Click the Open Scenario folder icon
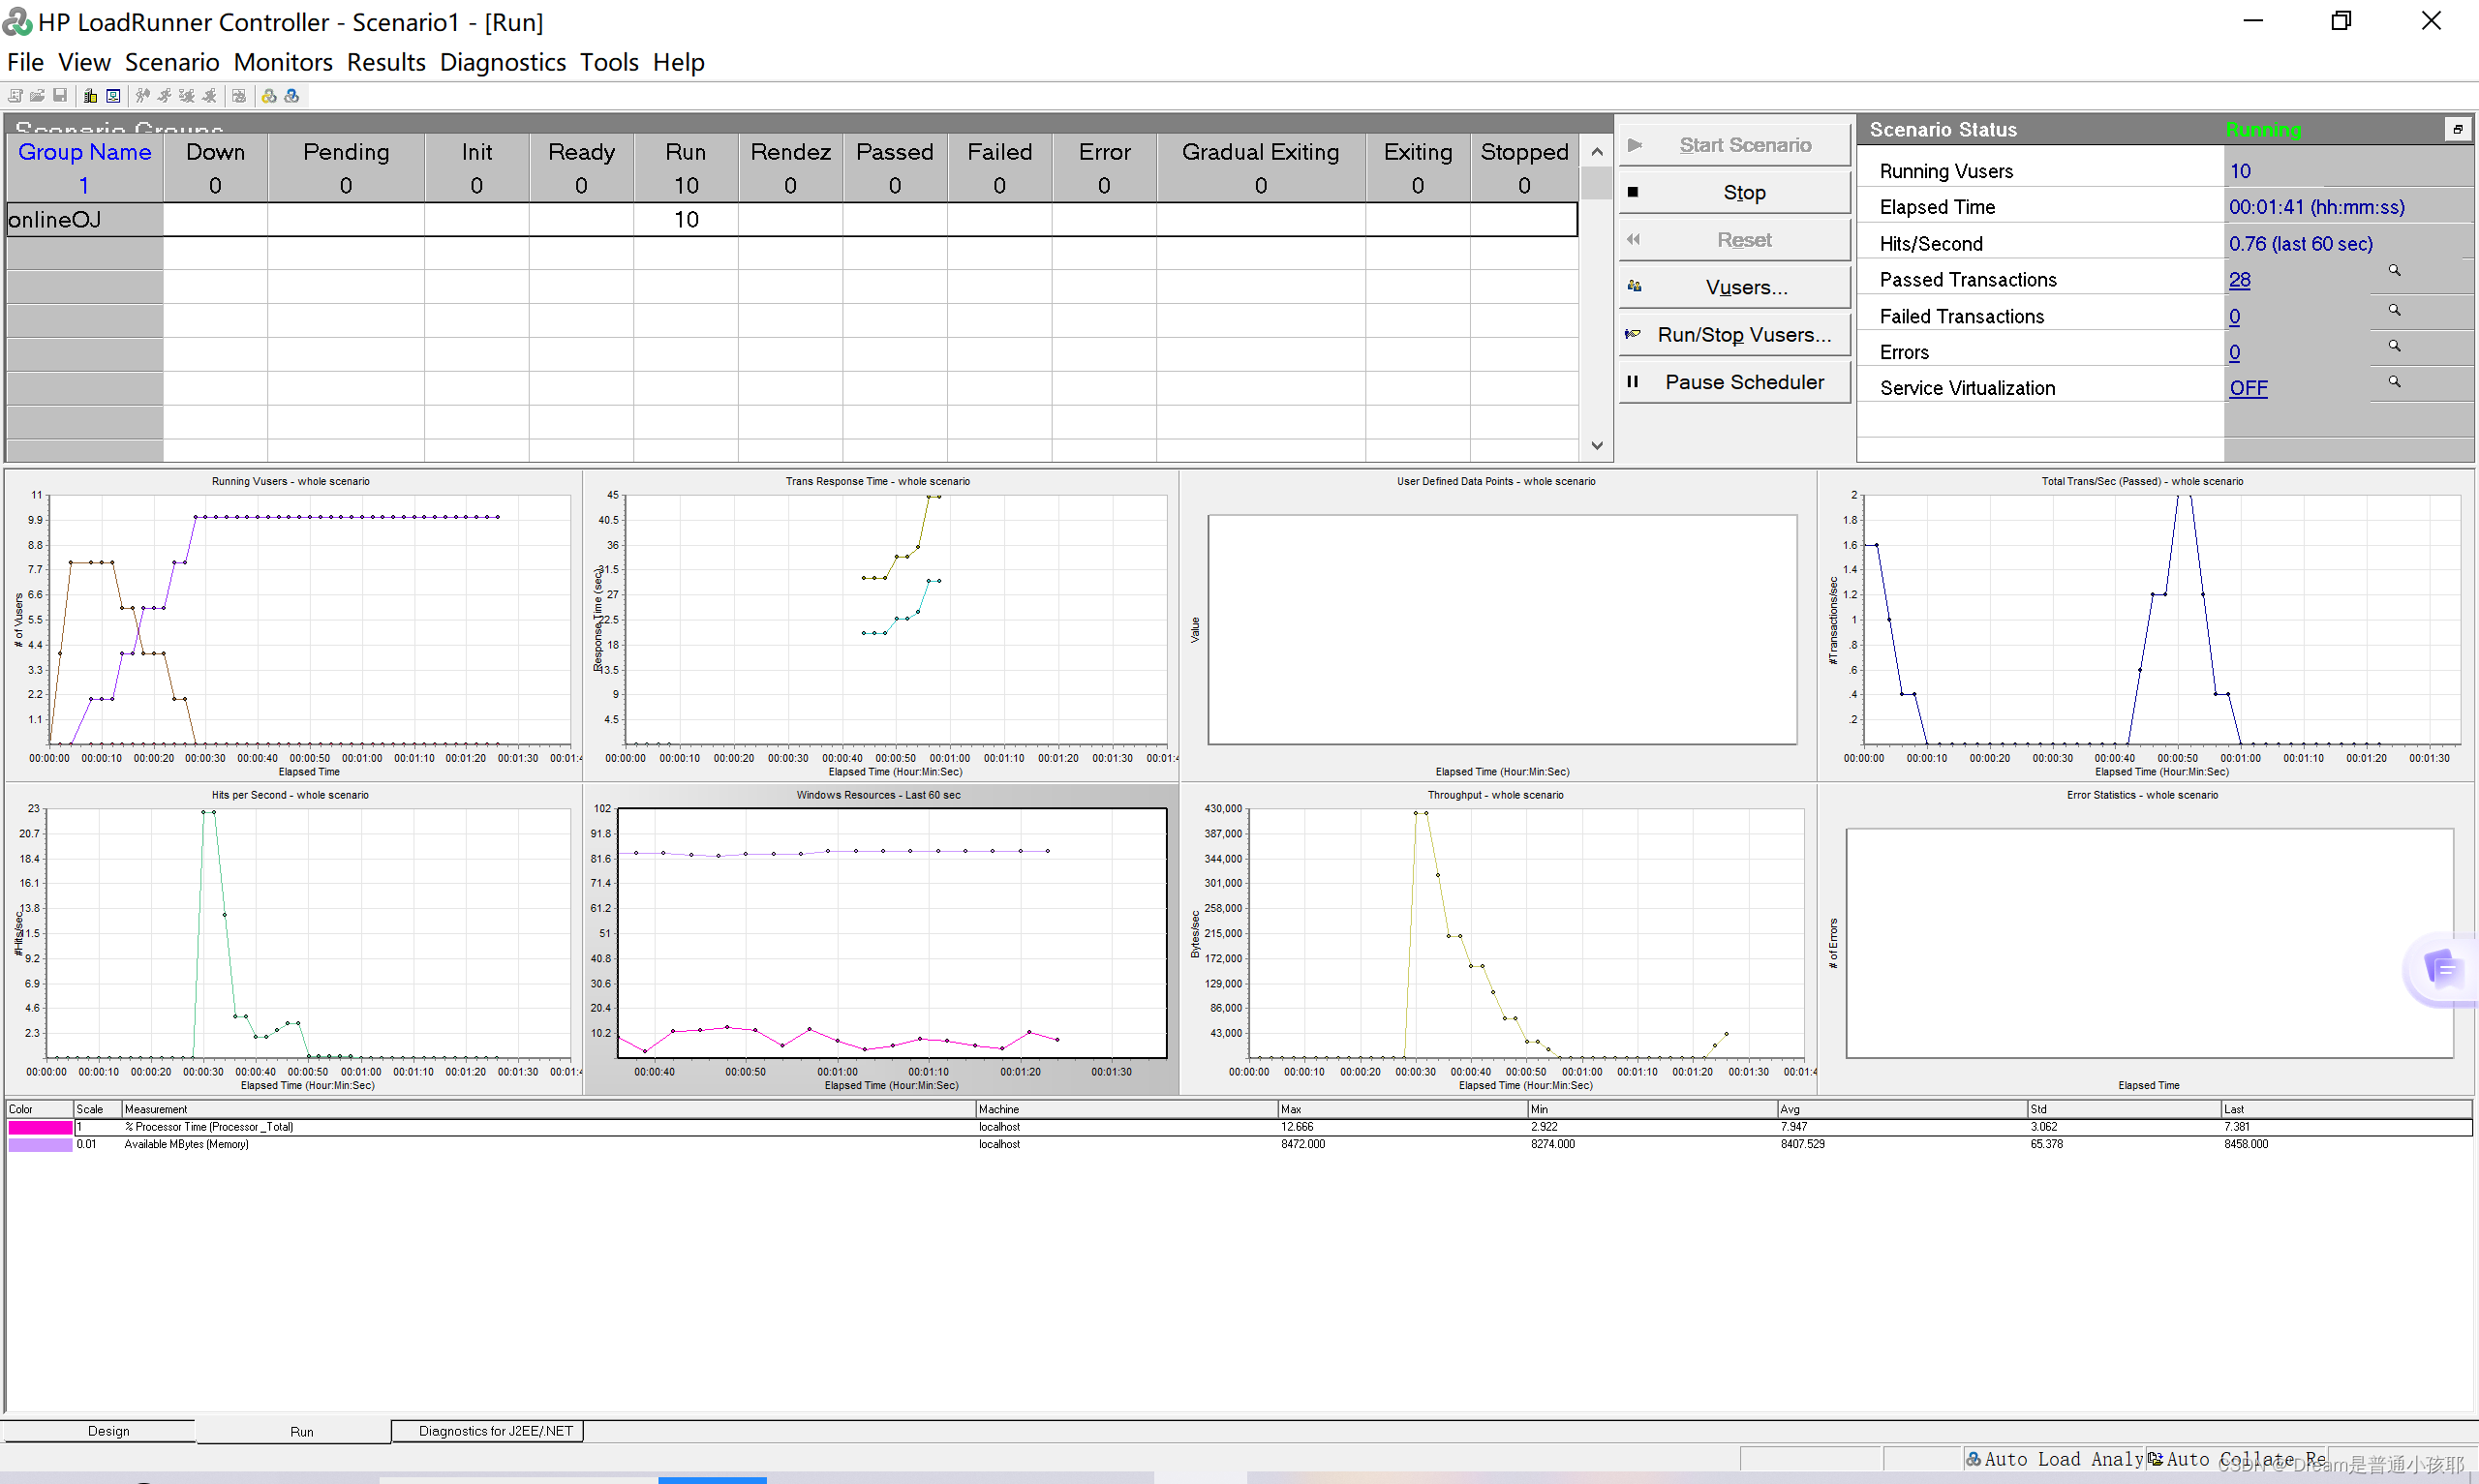 [x=37, y=96]
